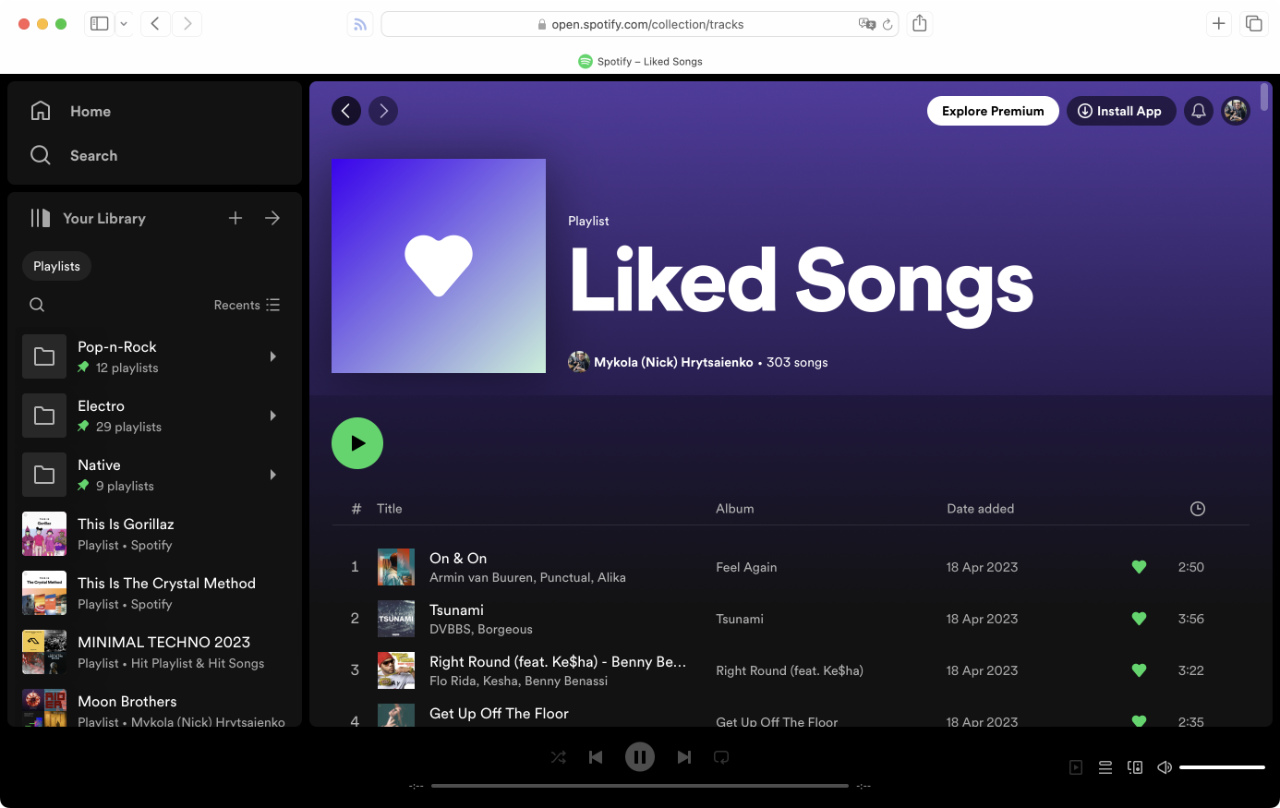
Task: Create a new playlist with plus icon
Action: (235, 218)
